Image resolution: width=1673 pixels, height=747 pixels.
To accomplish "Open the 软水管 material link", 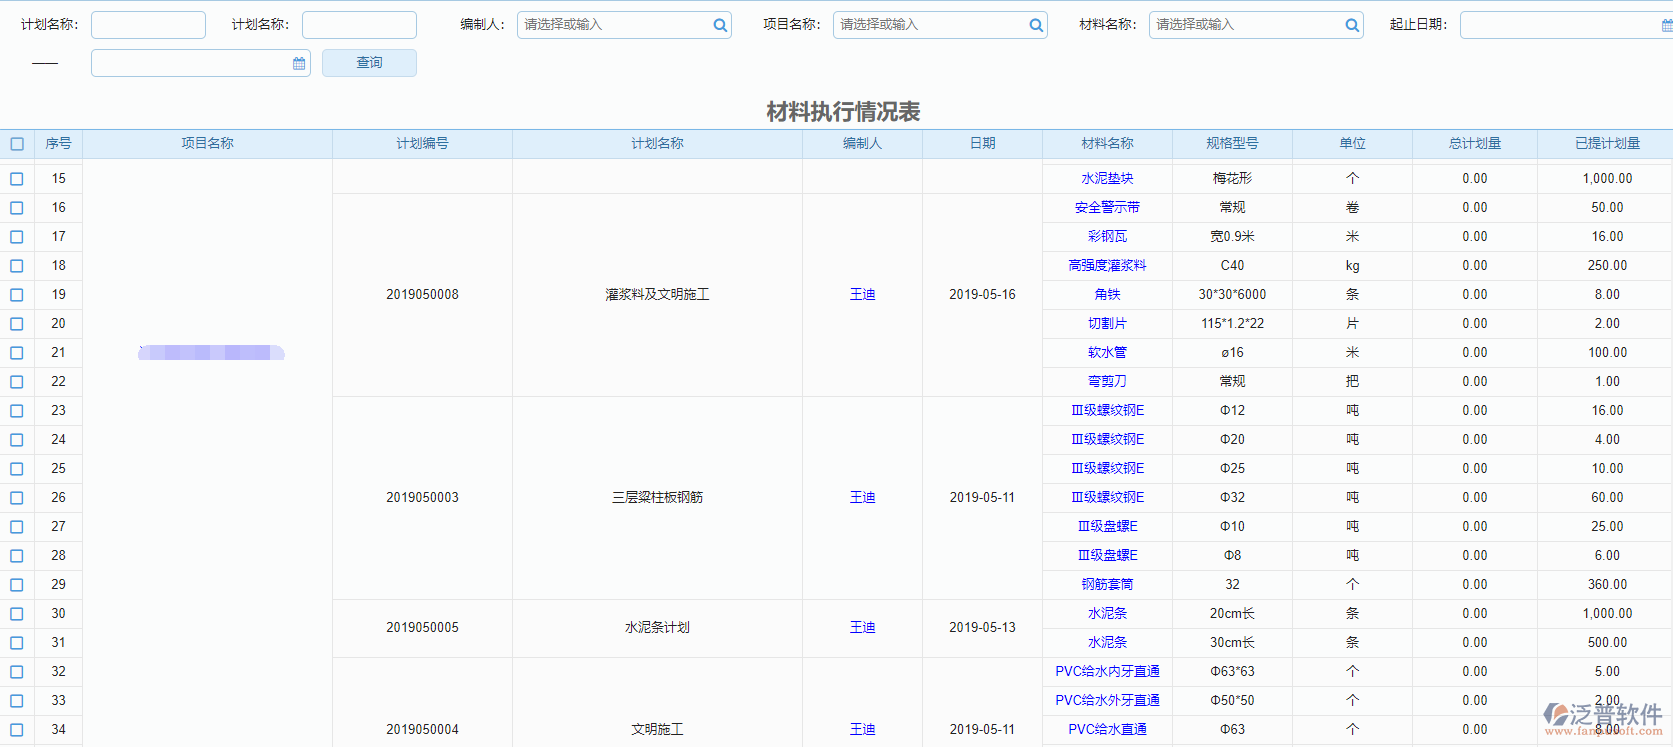I will point(1107,353).
